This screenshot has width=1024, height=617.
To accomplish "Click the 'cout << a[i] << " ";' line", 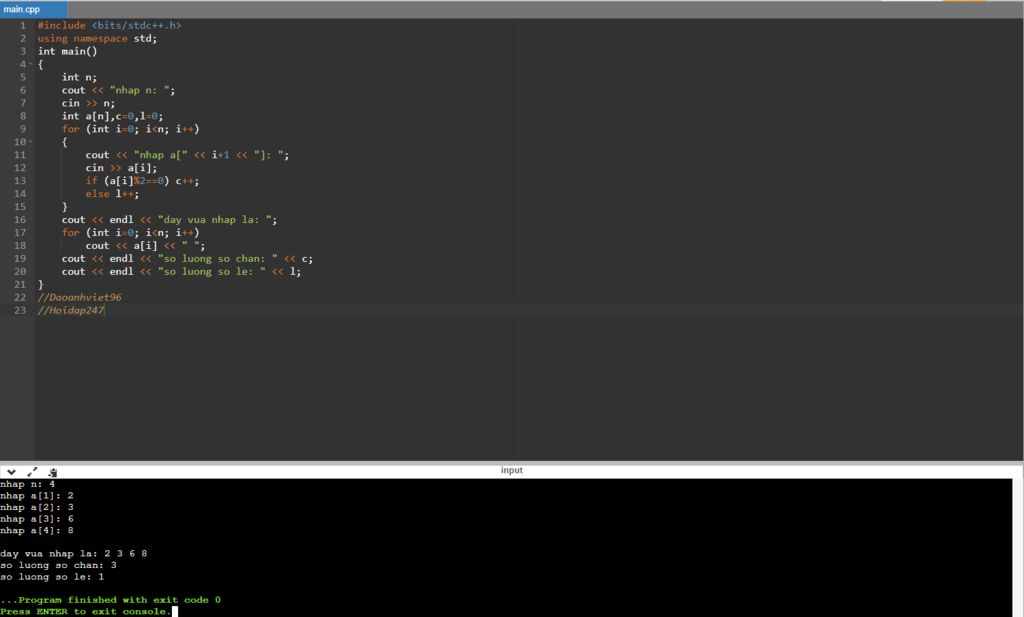I will (x=146, y=245).
